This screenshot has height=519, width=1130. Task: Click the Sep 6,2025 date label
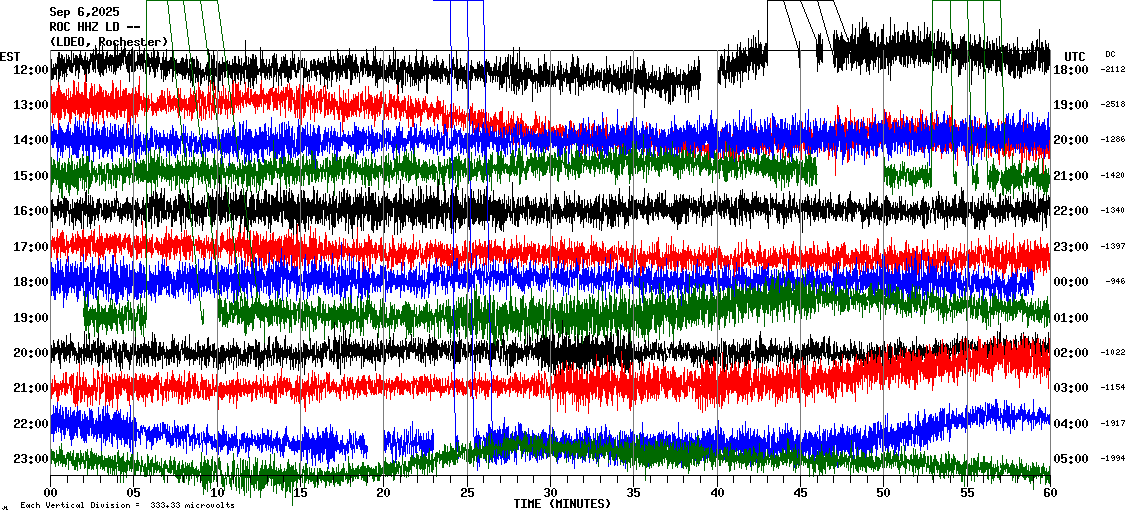click(84, 12)
